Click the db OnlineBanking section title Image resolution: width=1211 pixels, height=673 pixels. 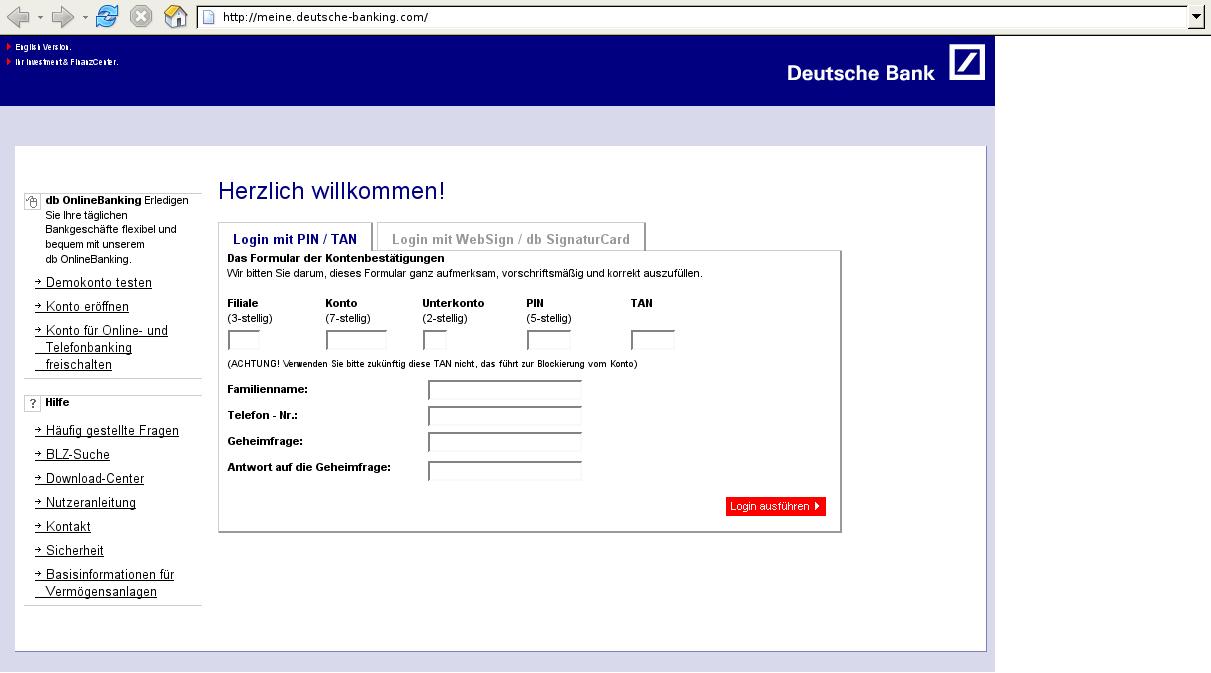[x=93, y=200]
